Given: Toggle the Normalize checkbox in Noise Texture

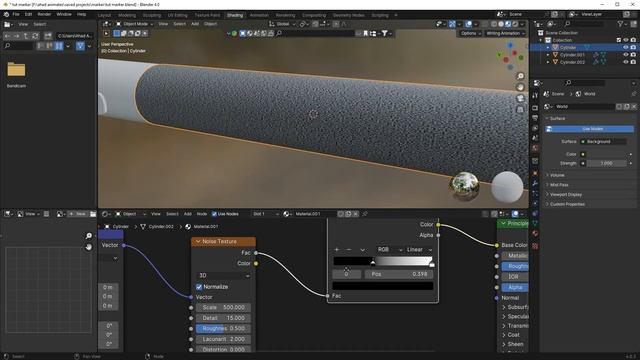Looking at the screenshot, I should (x=199, y=287).
